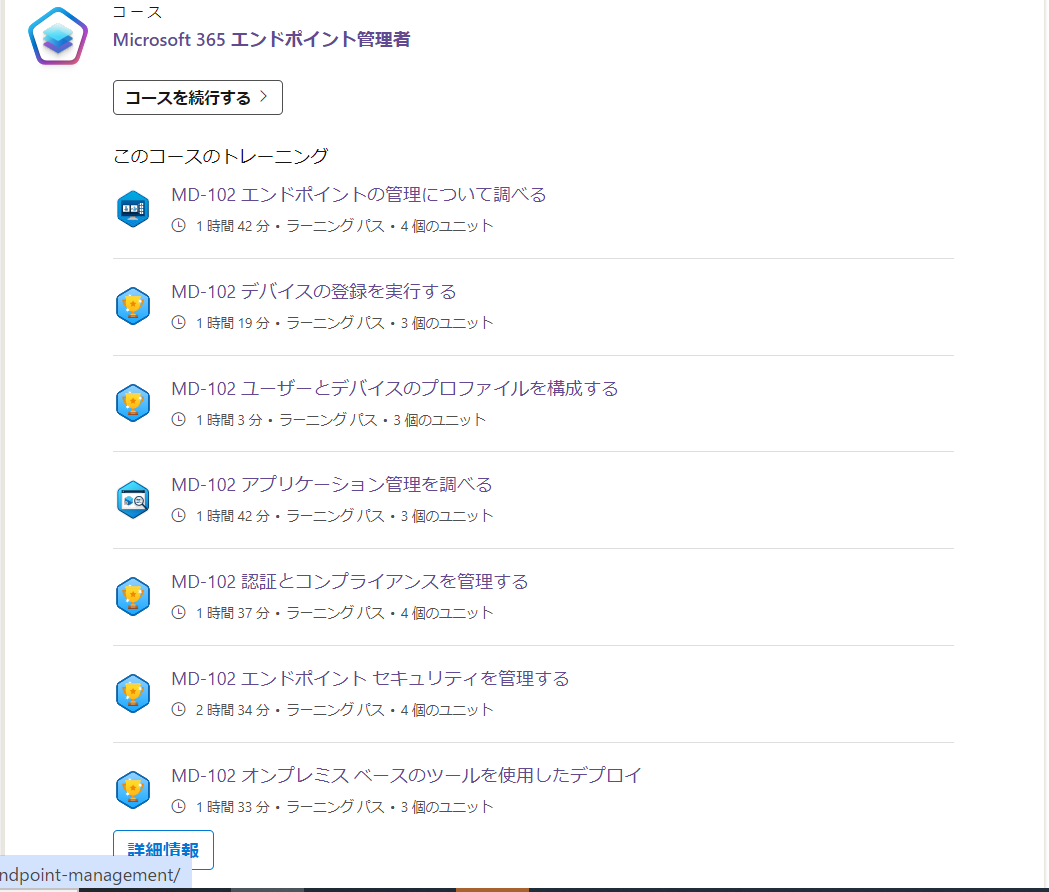The width and height of the screenshot is (1049, 892).
Task: Click the trophy icon for デバイスの登録を実行する
Action: 133,306
